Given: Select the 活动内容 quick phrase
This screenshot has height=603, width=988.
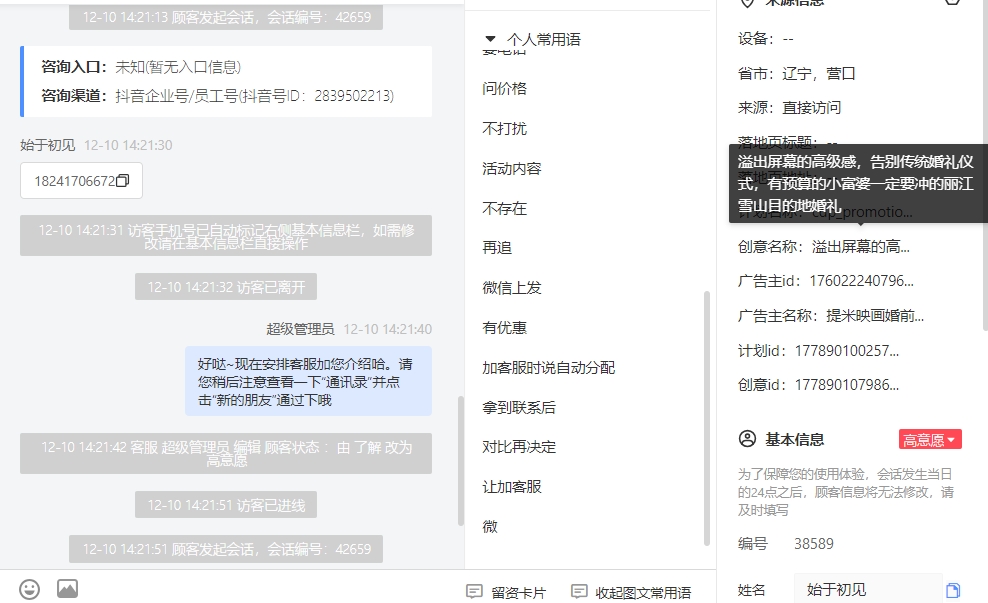Looking at the screenshot, I should tap(512, 168).
